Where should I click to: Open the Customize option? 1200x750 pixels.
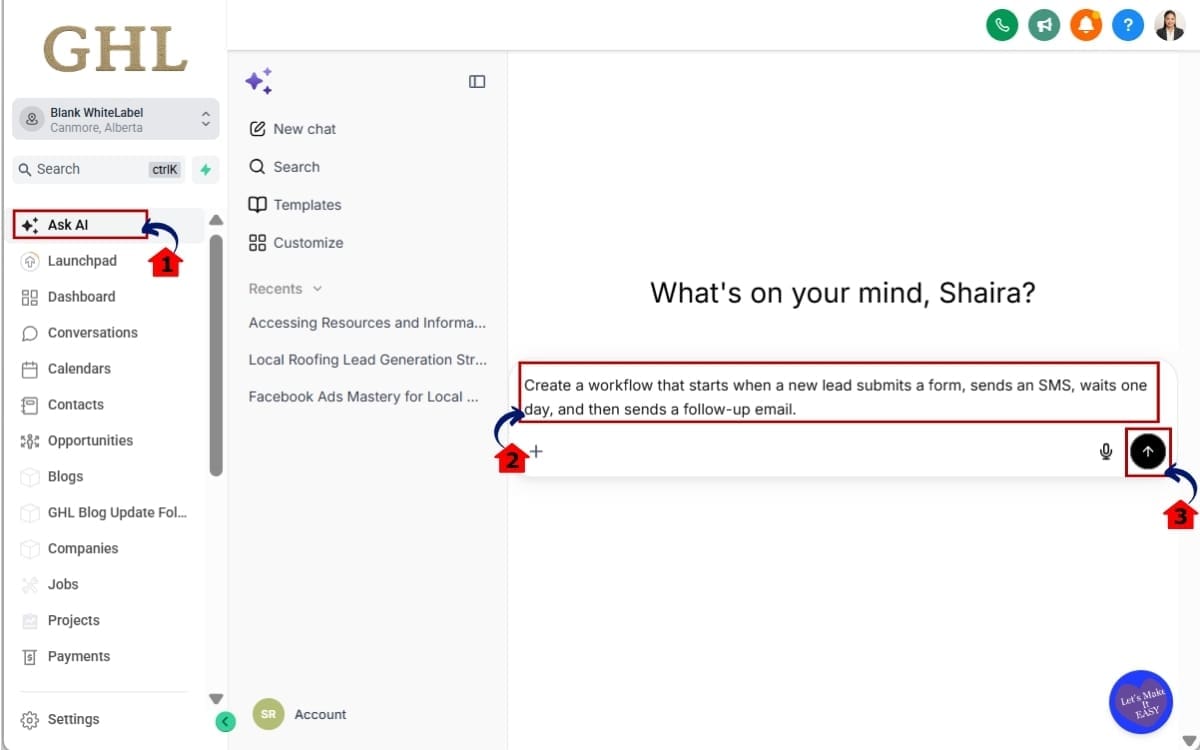tap(308, 243)
